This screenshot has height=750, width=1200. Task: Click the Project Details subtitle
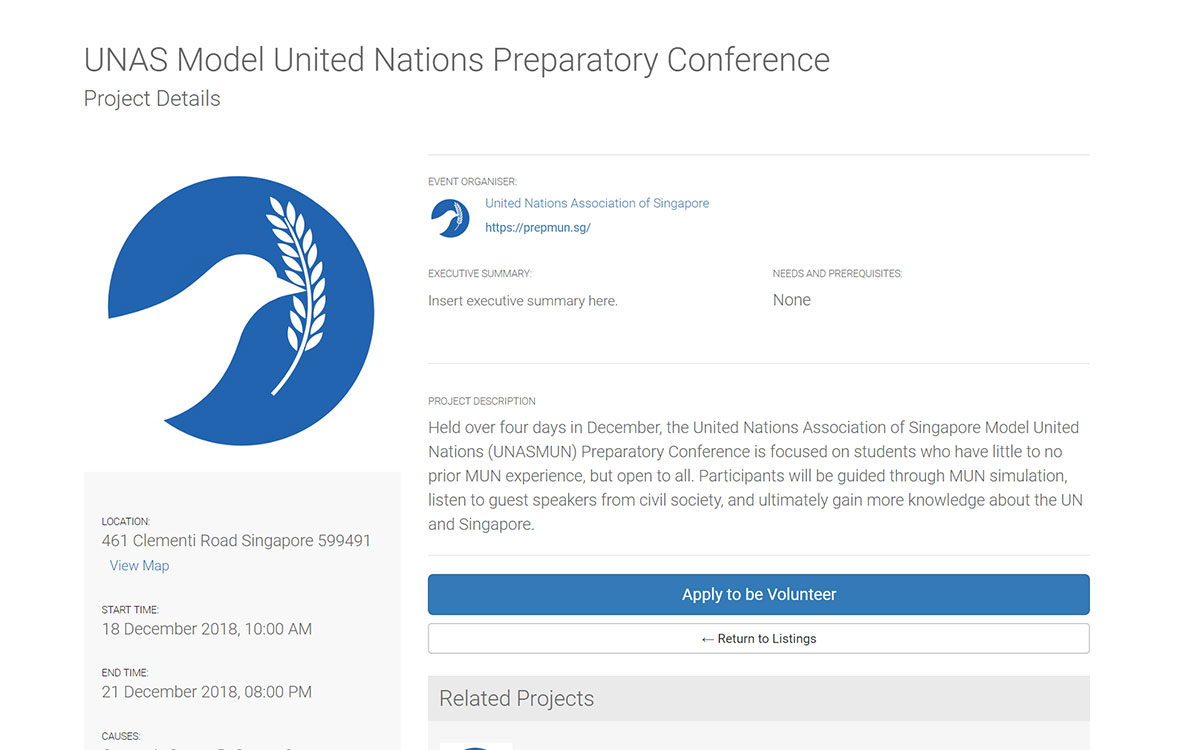click(152, 99)
